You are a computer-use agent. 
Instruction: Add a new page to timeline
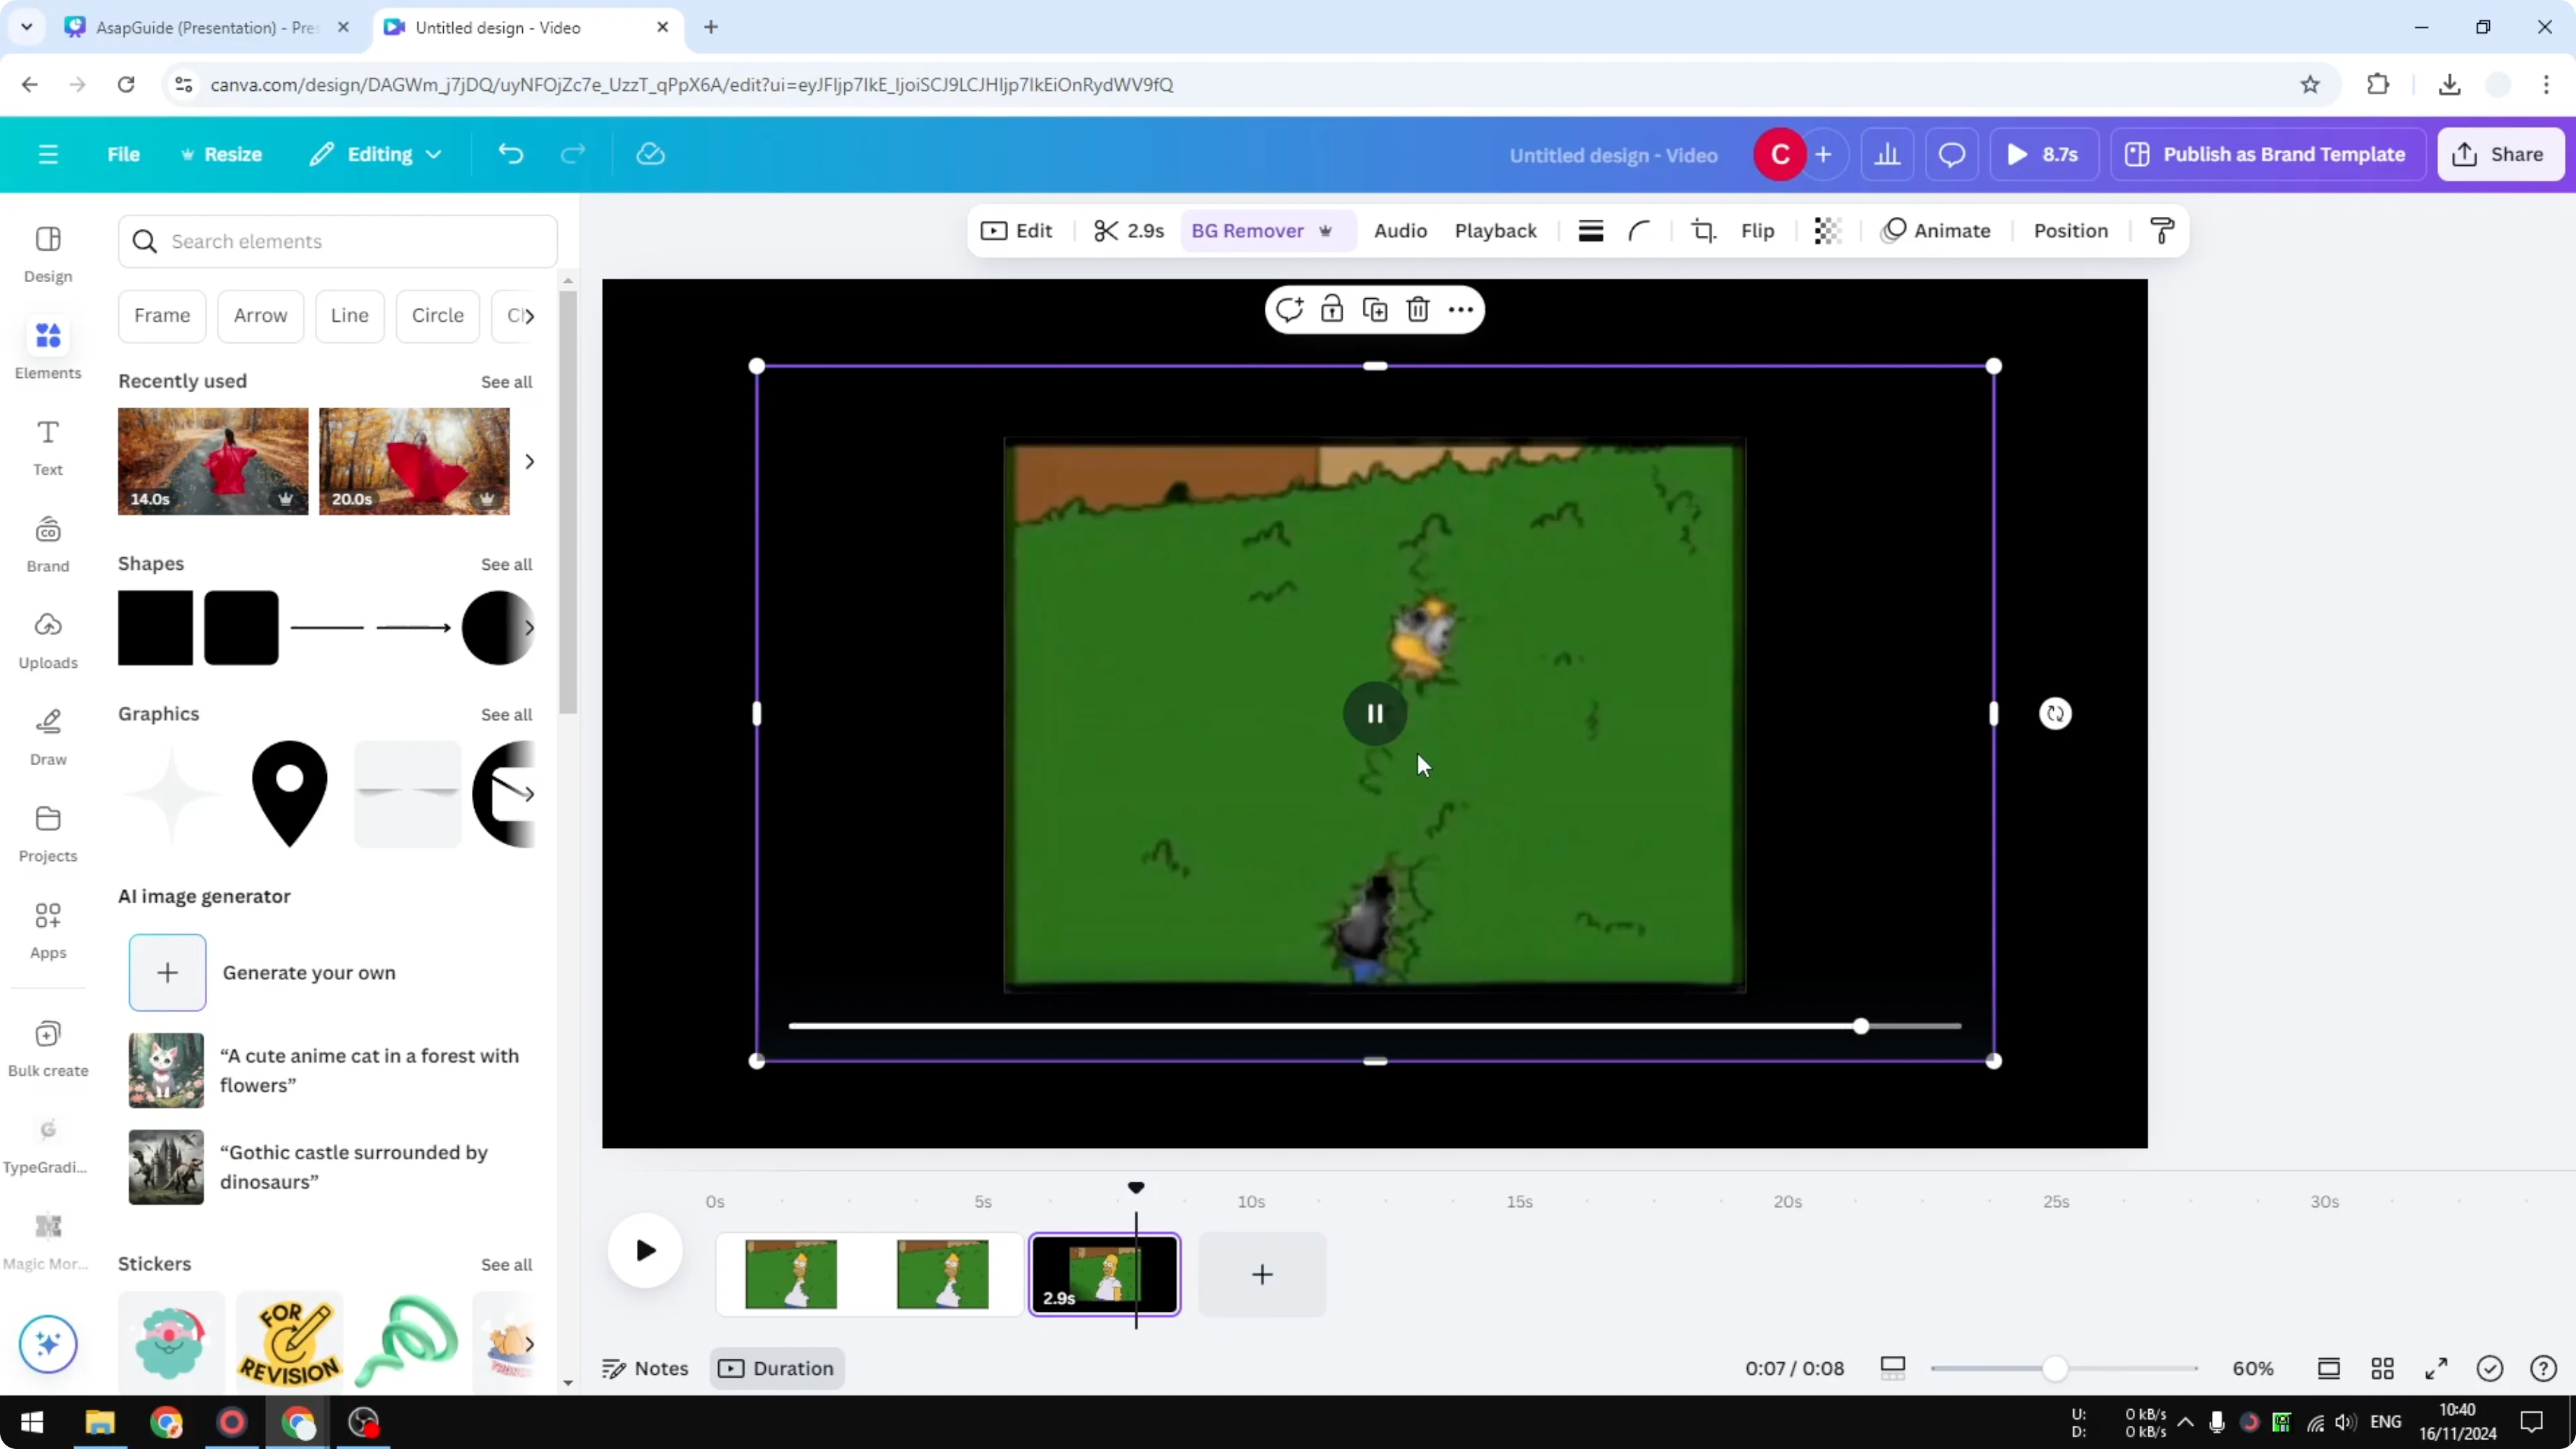[1262, 1274]
